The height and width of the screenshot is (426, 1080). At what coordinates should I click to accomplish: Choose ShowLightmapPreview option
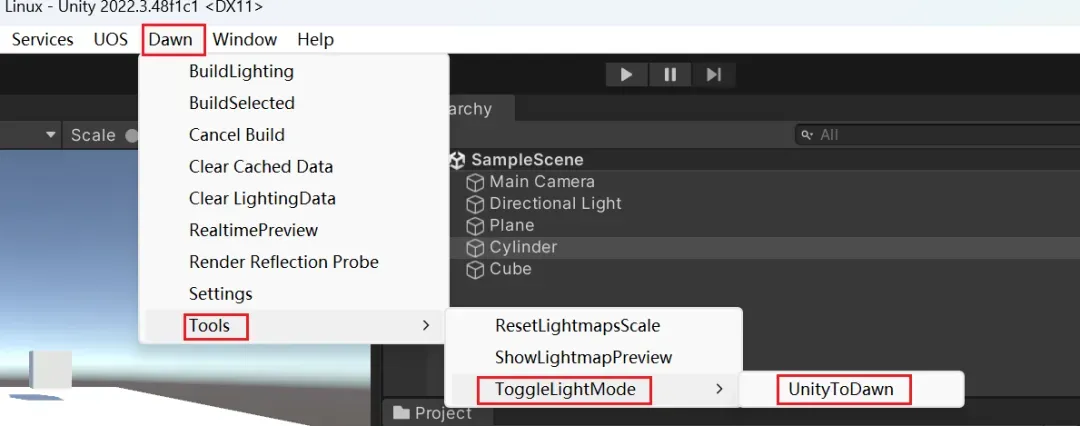click(594, 357)
